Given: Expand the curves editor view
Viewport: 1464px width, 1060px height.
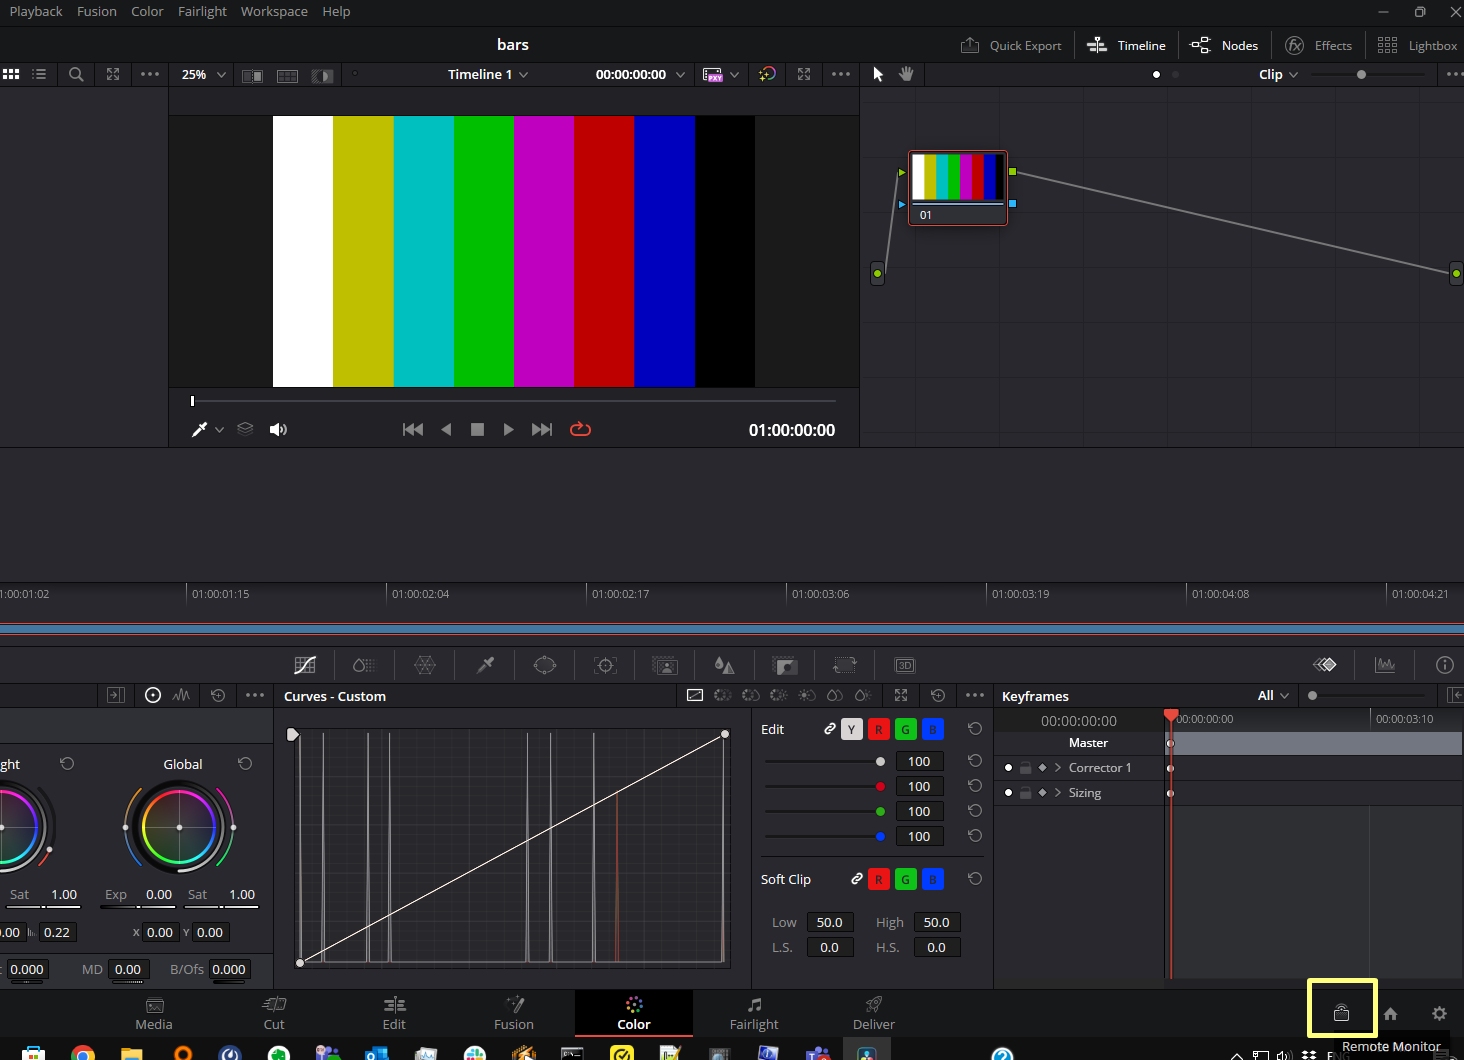Looking at the screenshot, I should click(x=901, y=695).
